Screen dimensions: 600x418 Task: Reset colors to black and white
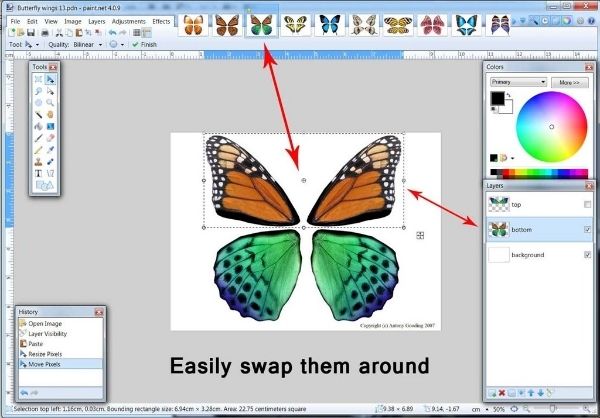[x=494, y=110]
